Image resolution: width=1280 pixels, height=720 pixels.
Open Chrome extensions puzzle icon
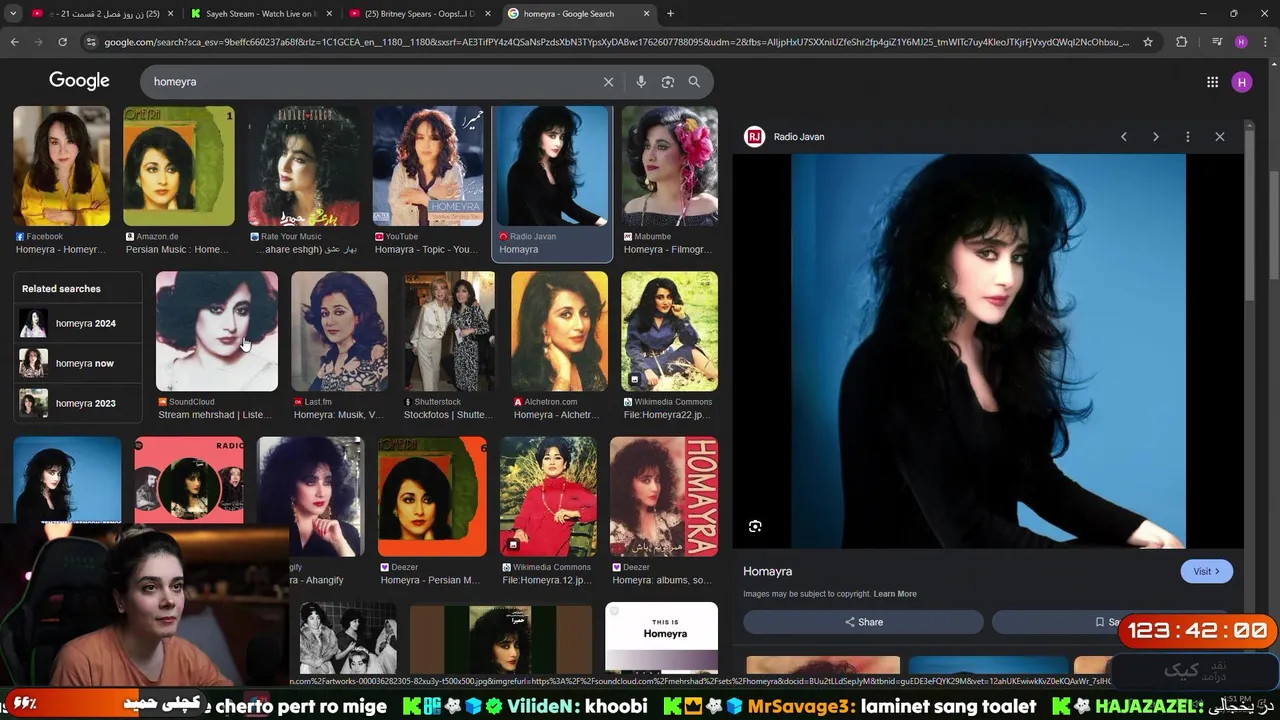tap(1182, 42)
